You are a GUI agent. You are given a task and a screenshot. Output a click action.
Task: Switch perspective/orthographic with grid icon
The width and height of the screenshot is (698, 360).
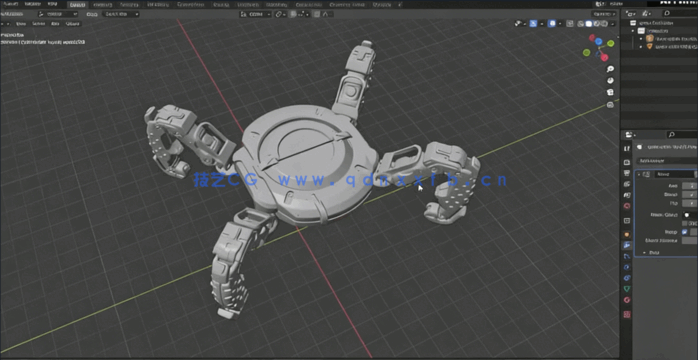pos(610,105)
